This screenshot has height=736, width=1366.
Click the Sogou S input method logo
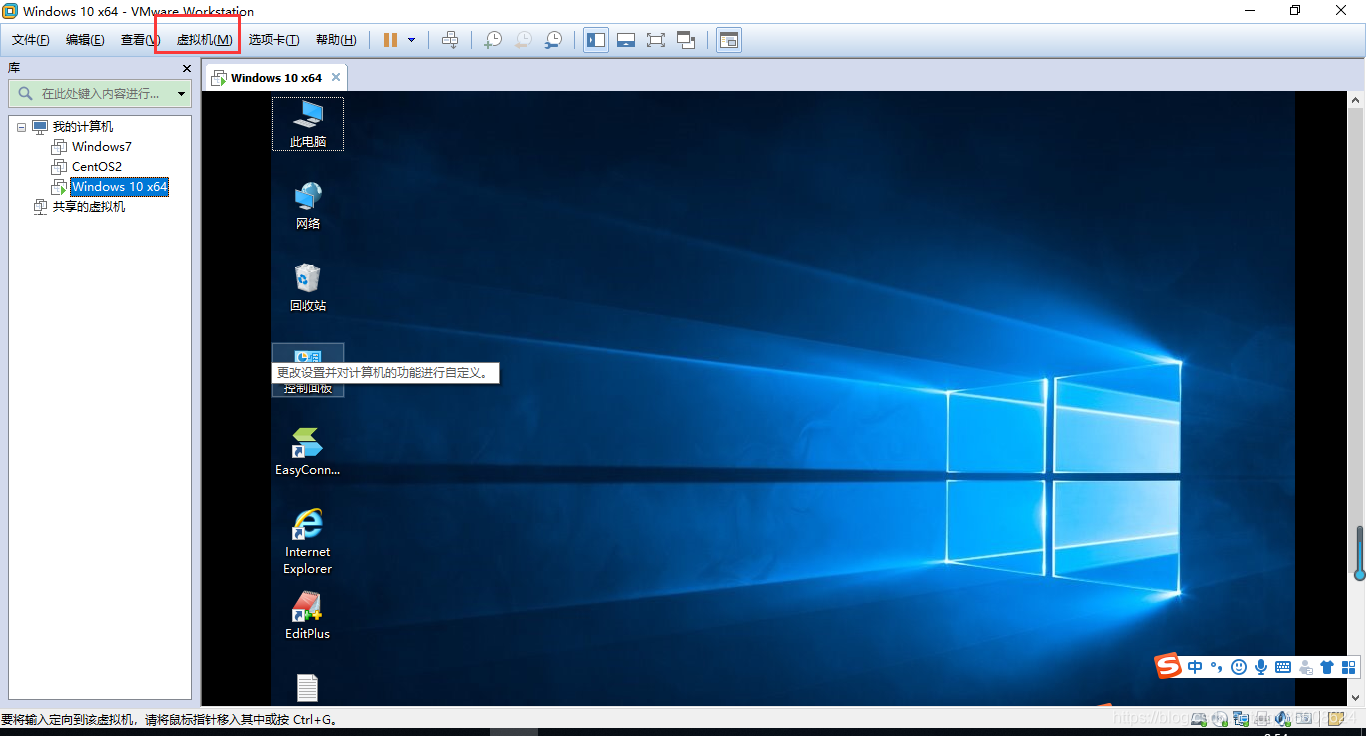(x=1169, y=666)
